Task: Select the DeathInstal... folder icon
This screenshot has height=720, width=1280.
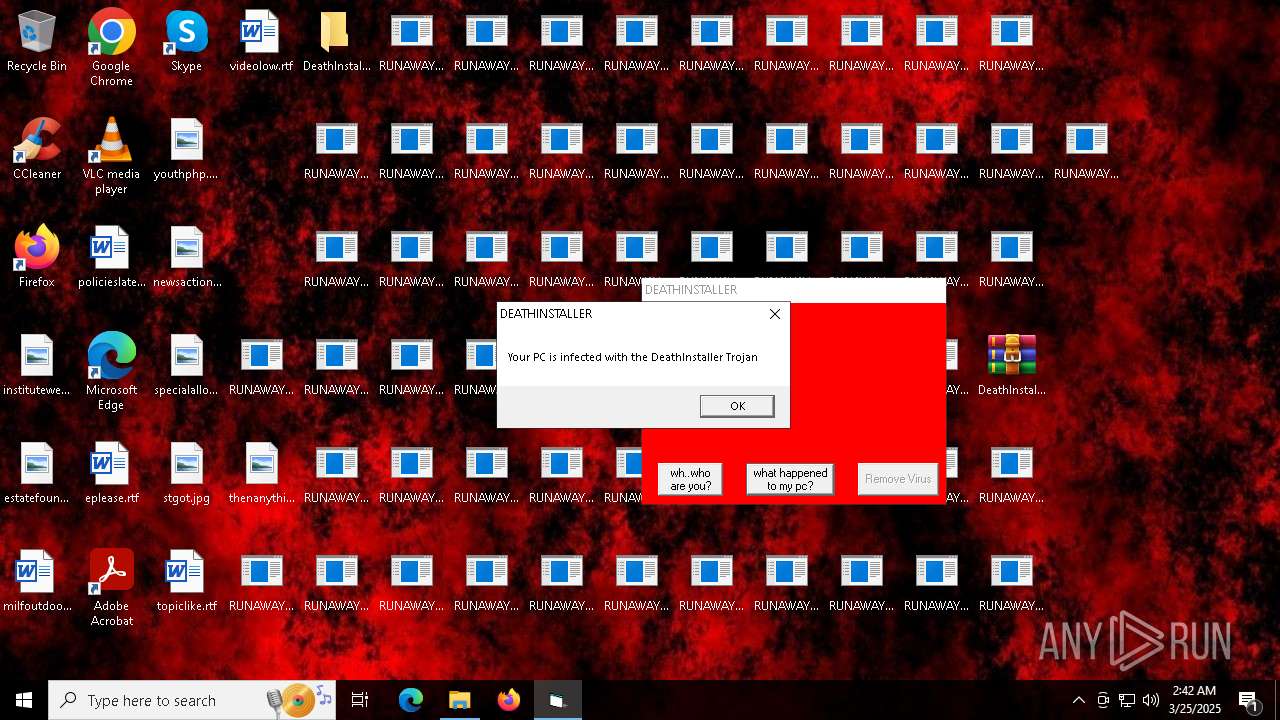Action: click(x=336, y=42)
